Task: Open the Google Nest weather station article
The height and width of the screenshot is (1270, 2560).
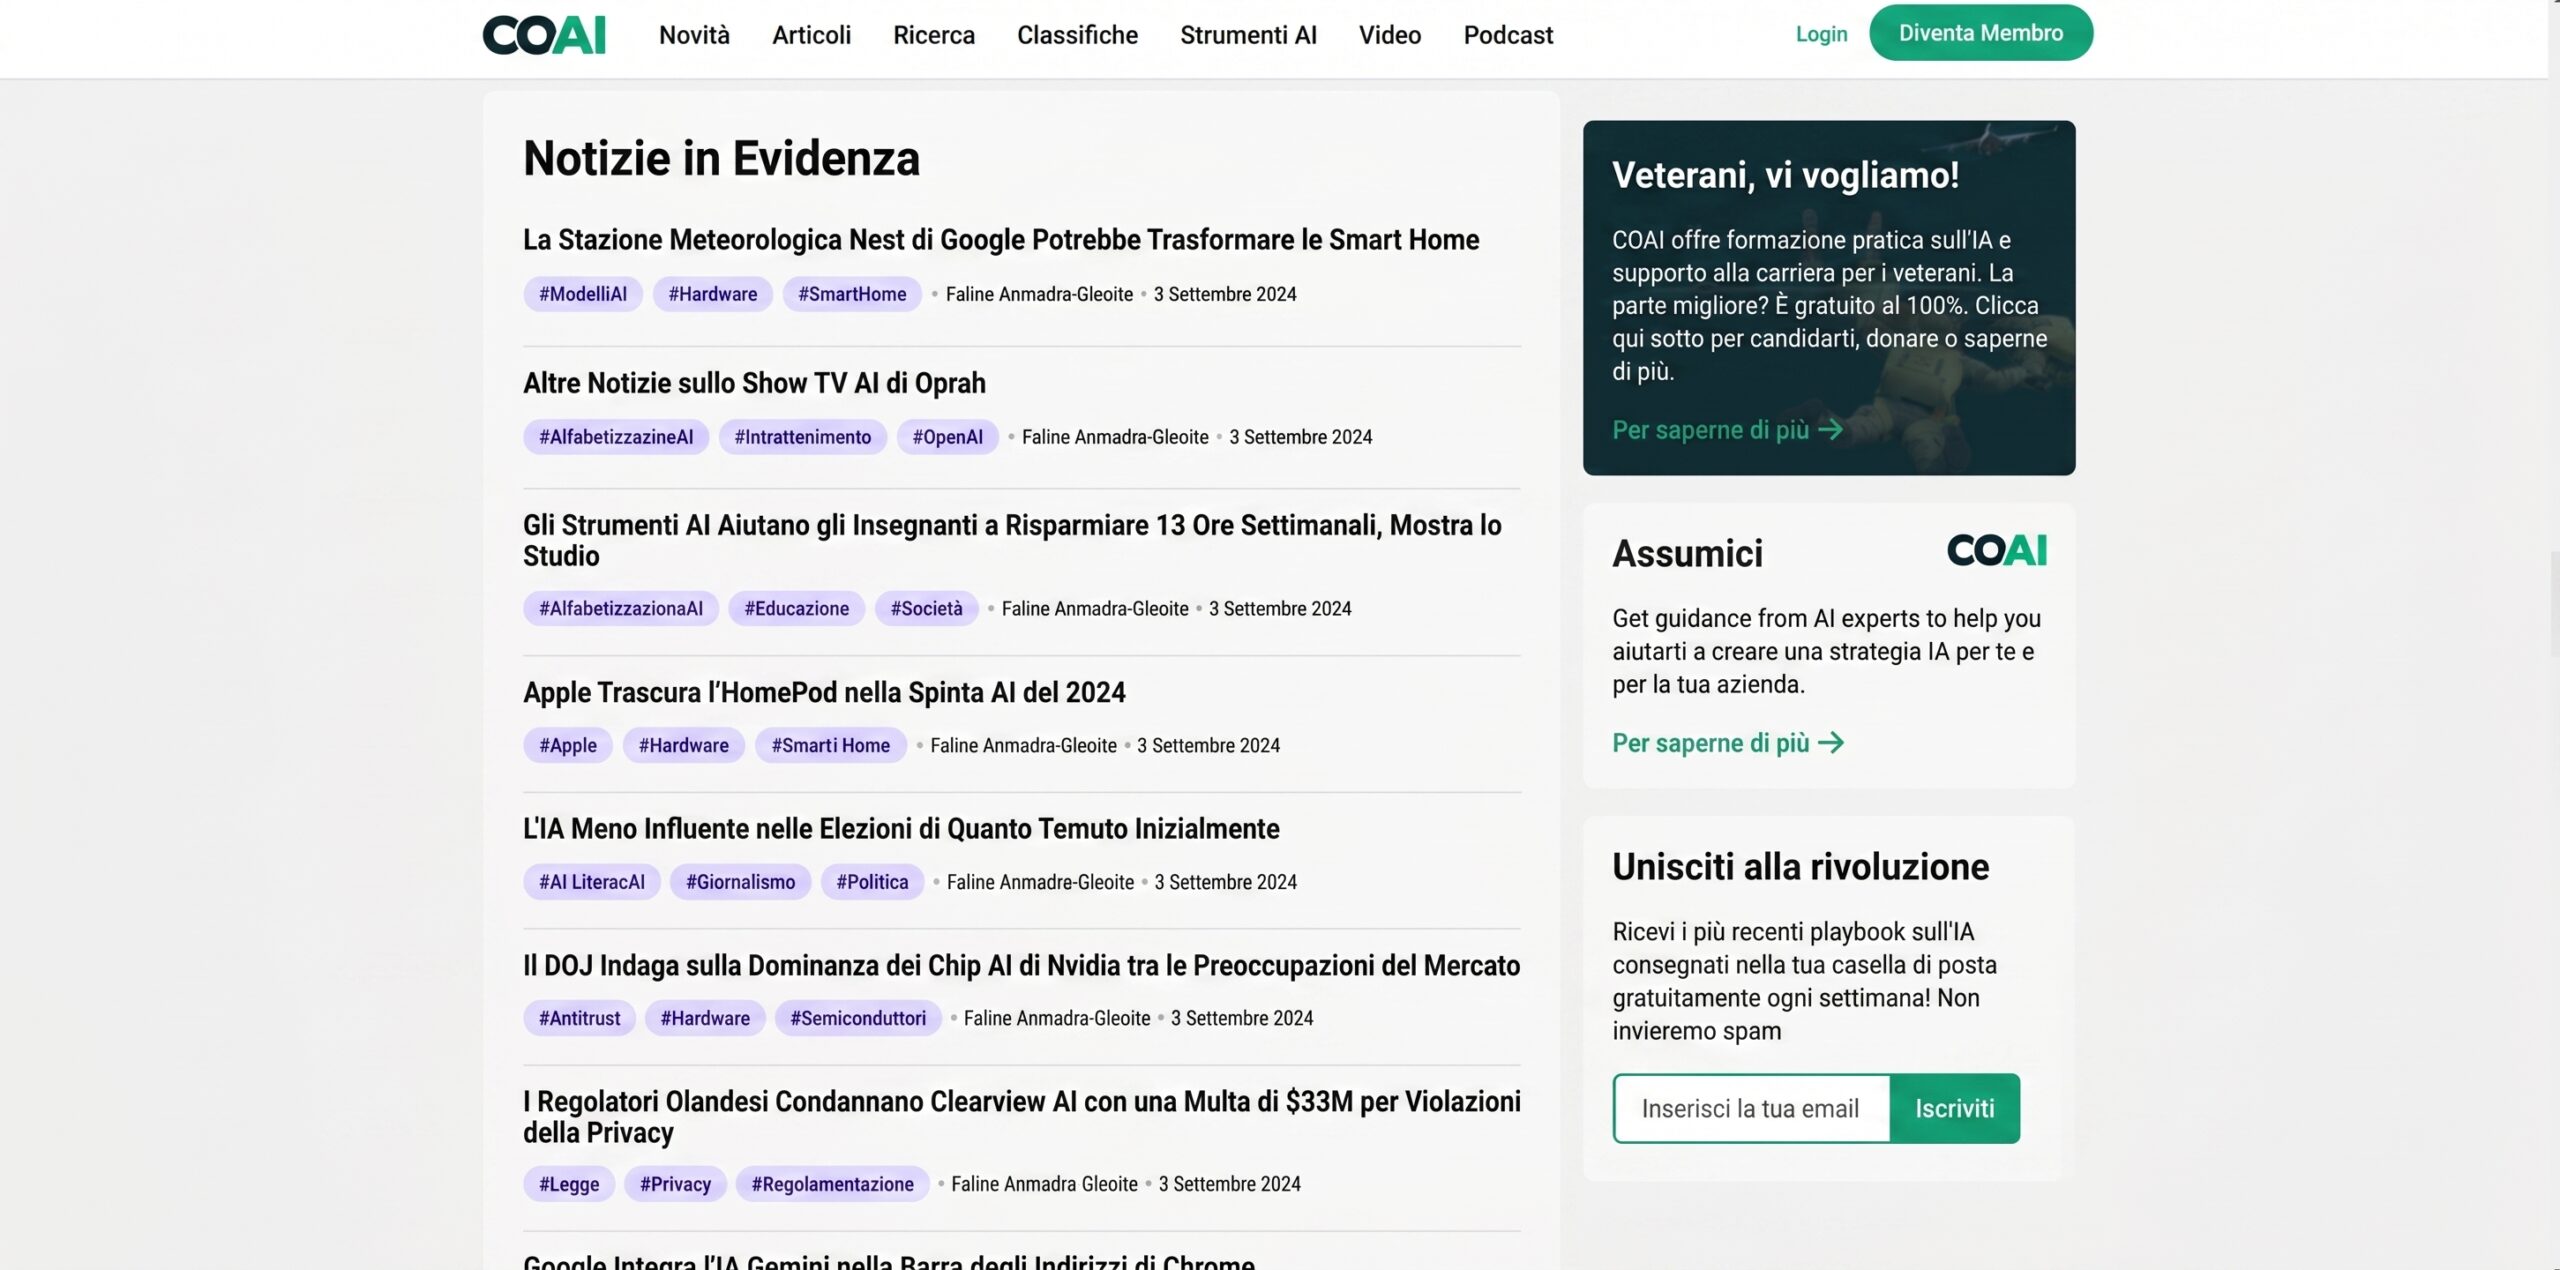Action: (x=1001, y=240)
